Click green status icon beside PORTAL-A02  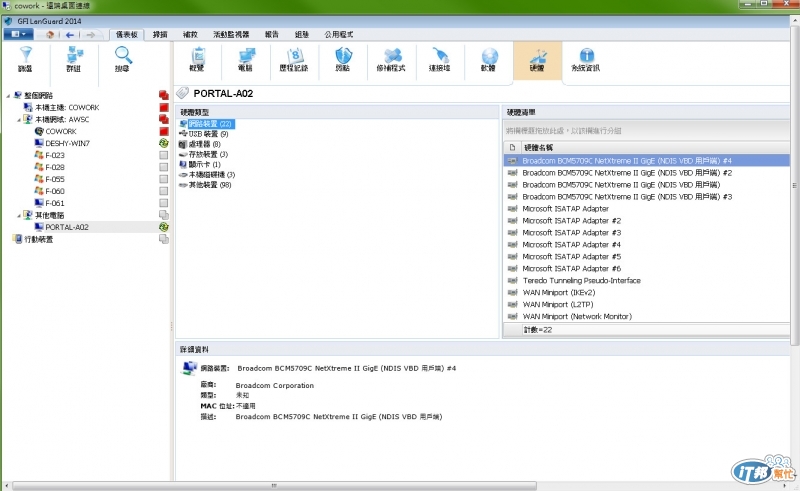tap(163, 227)
